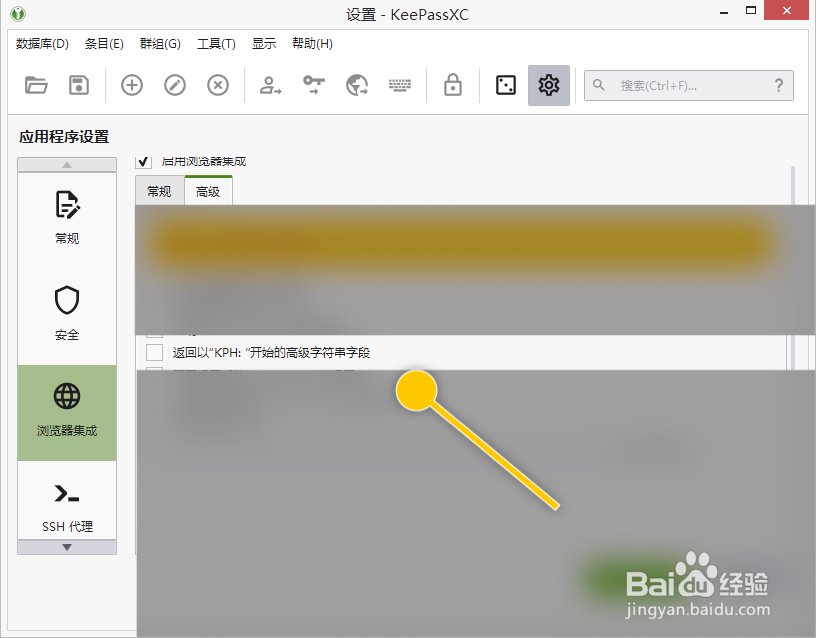Lock databases with the padlock icon

point(452,85)
